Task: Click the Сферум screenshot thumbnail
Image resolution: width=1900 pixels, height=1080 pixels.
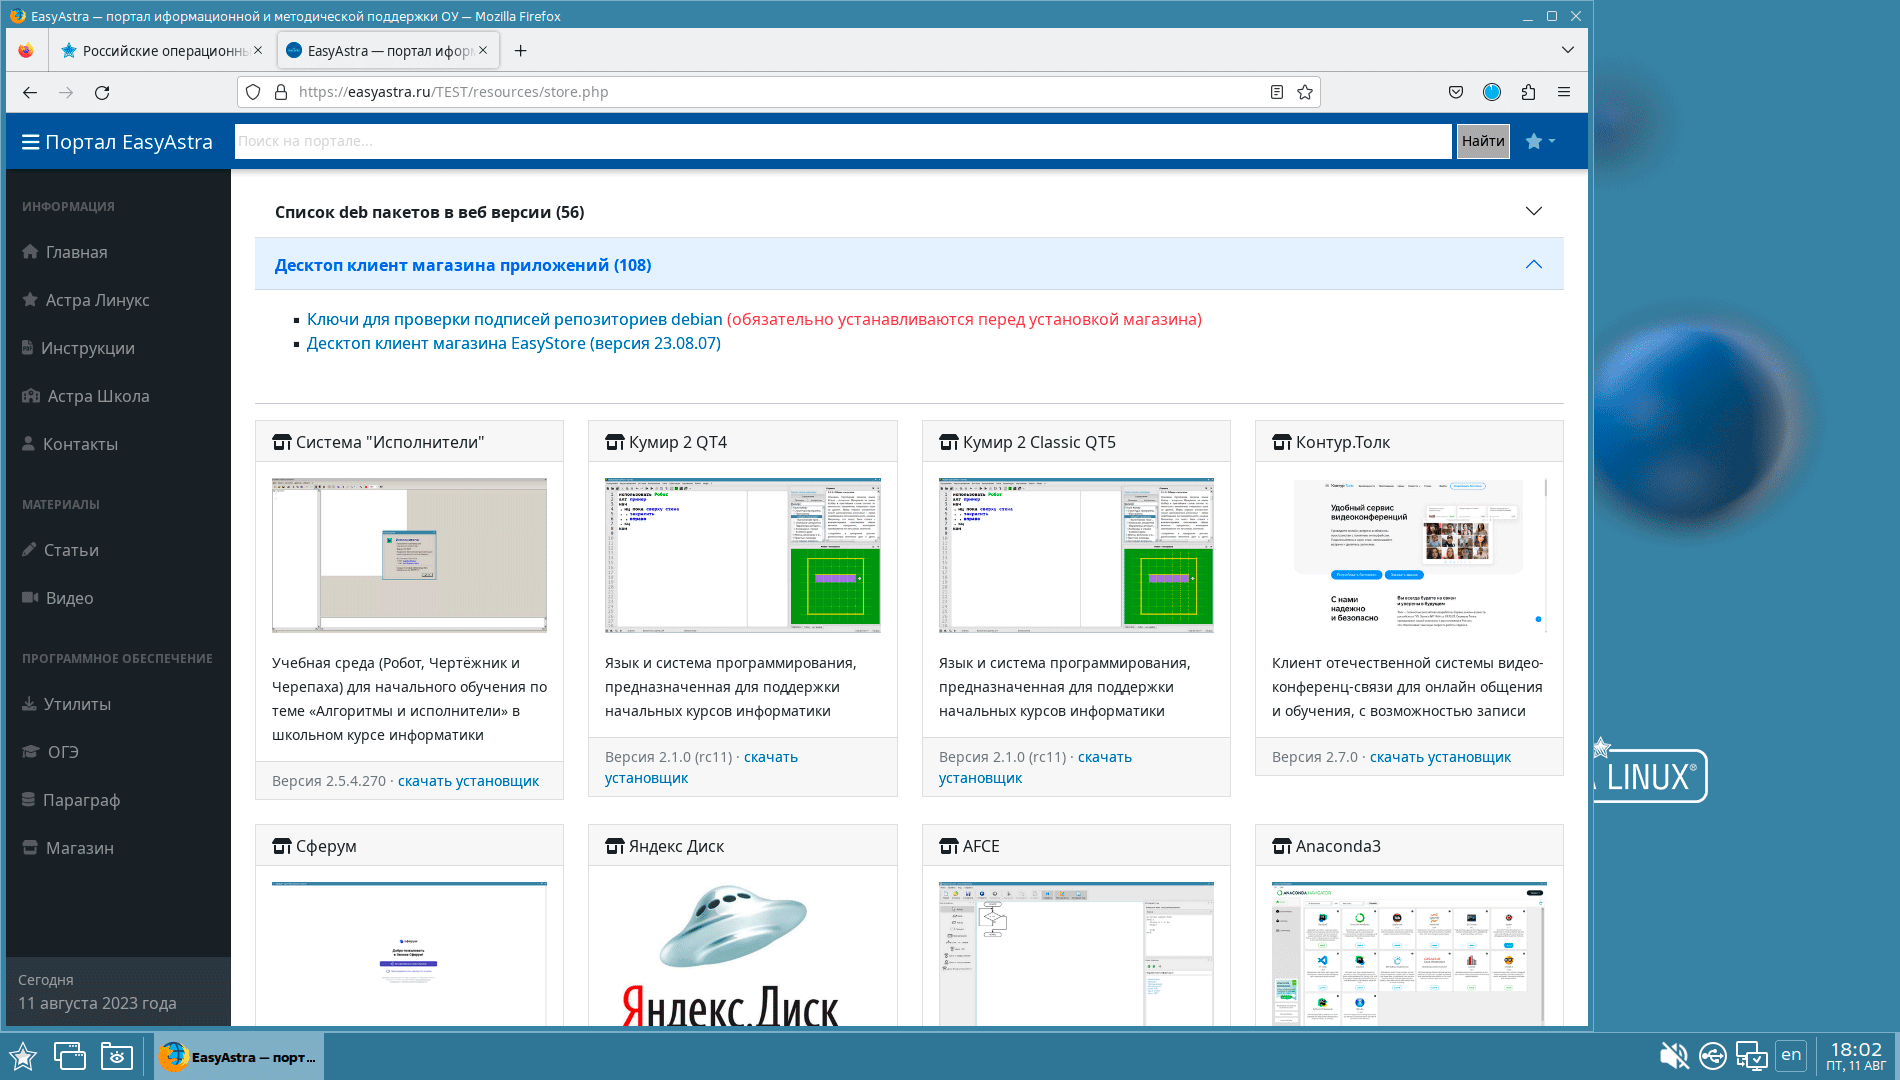Action: 409,954
